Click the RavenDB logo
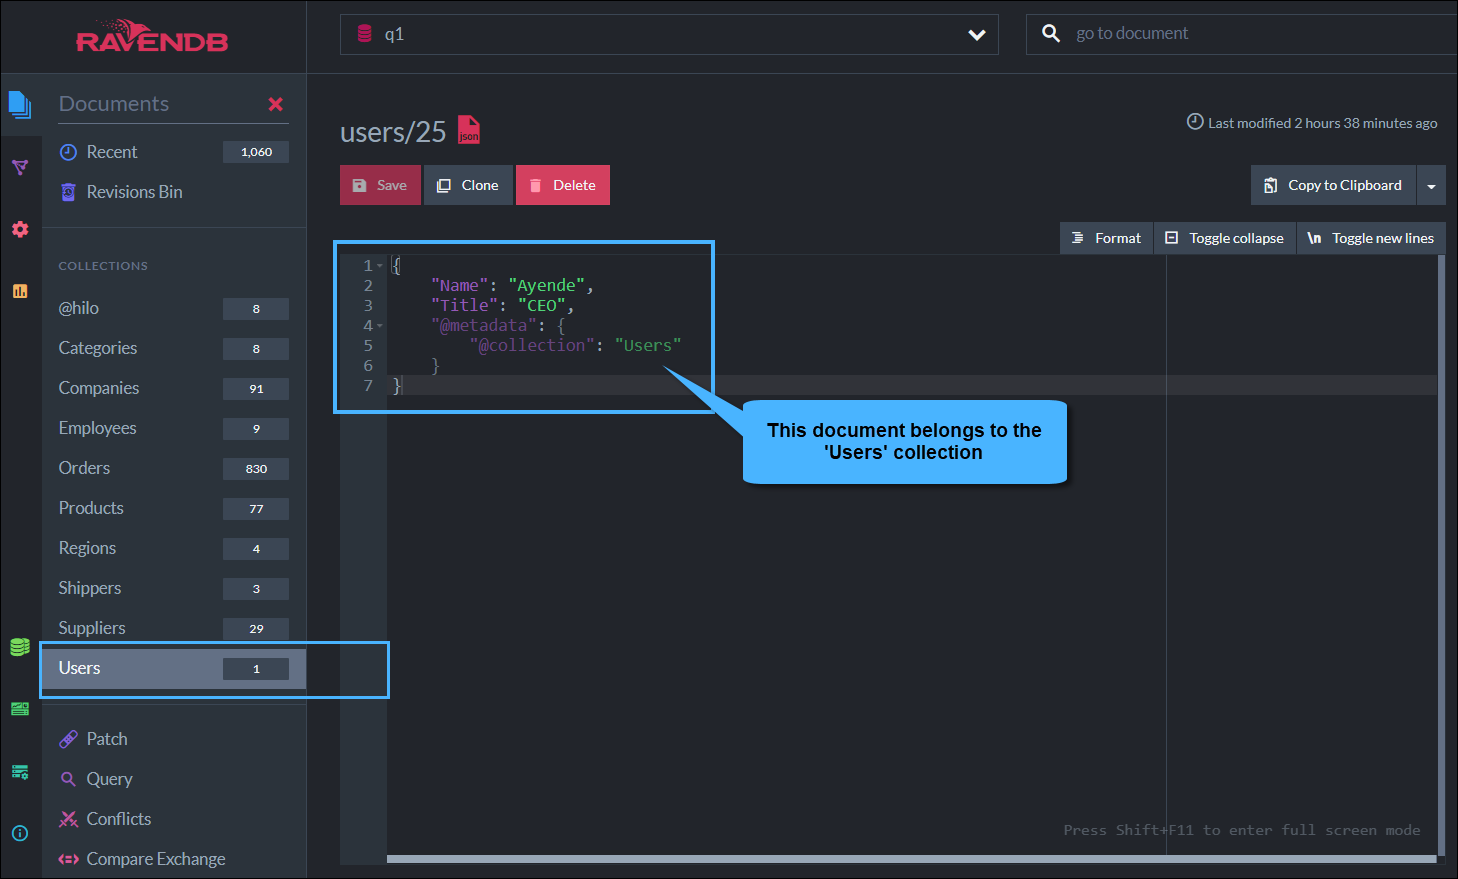Screen dimensions: 1458x879 point(152,36)
